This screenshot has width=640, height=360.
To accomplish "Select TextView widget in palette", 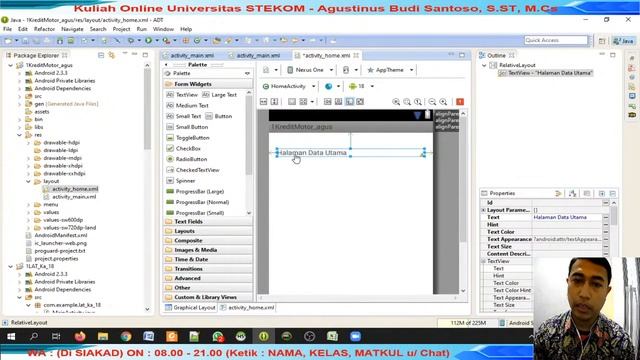I will pos(182,95).
